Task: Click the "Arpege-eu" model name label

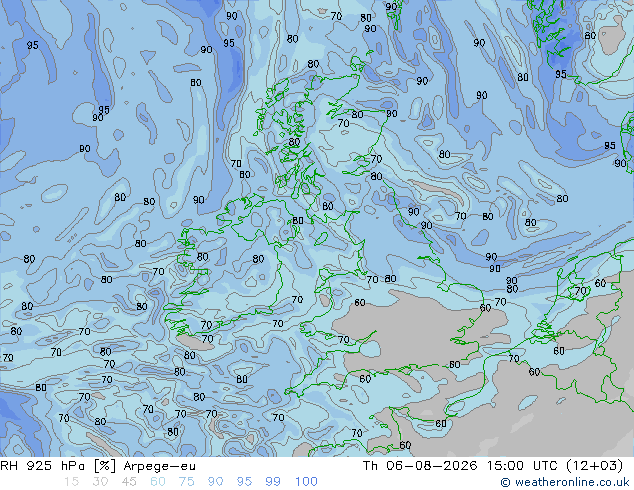Action: point(159,466)
